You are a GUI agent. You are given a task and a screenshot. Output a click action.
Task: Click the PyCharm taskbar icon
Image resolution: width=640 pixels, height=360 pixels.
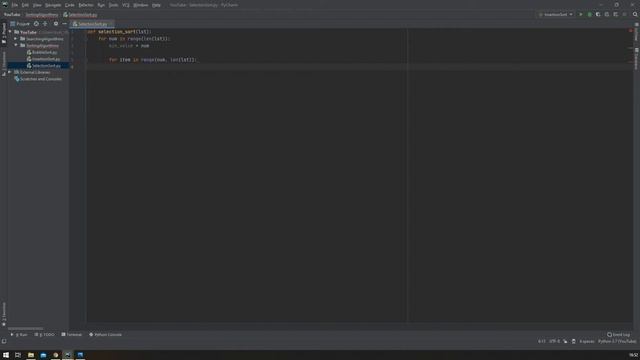coord(68,355)
